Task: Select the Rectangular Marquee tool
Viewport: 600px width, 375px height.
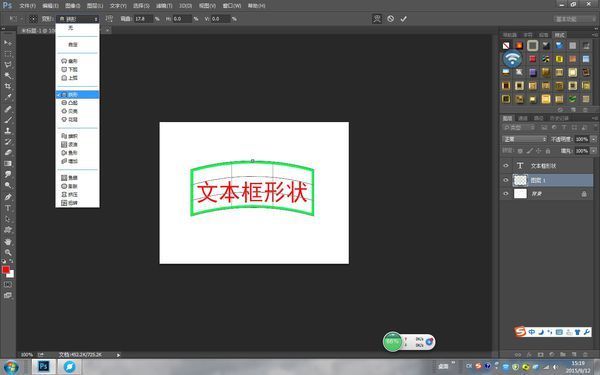Action: (x=8, y=54)
